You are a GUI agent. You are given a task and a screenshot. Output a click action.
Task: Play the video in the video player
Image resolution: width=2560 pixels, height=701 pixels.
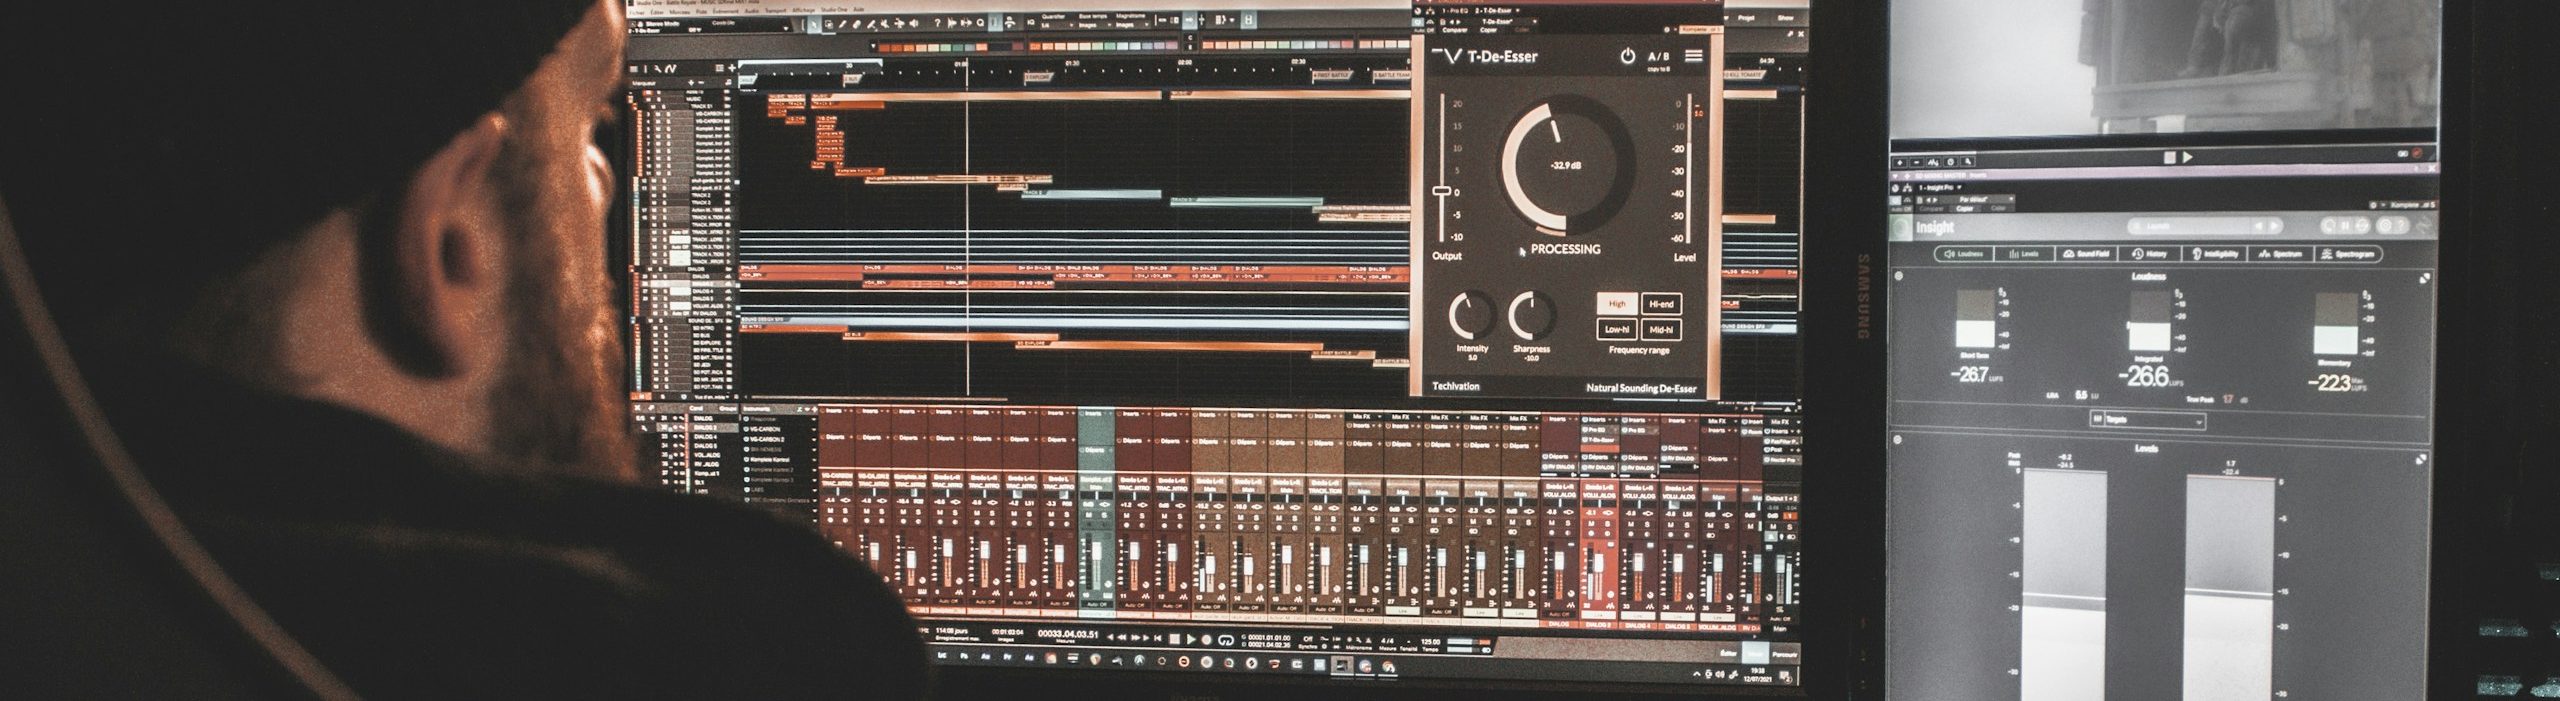point(2187,157)
